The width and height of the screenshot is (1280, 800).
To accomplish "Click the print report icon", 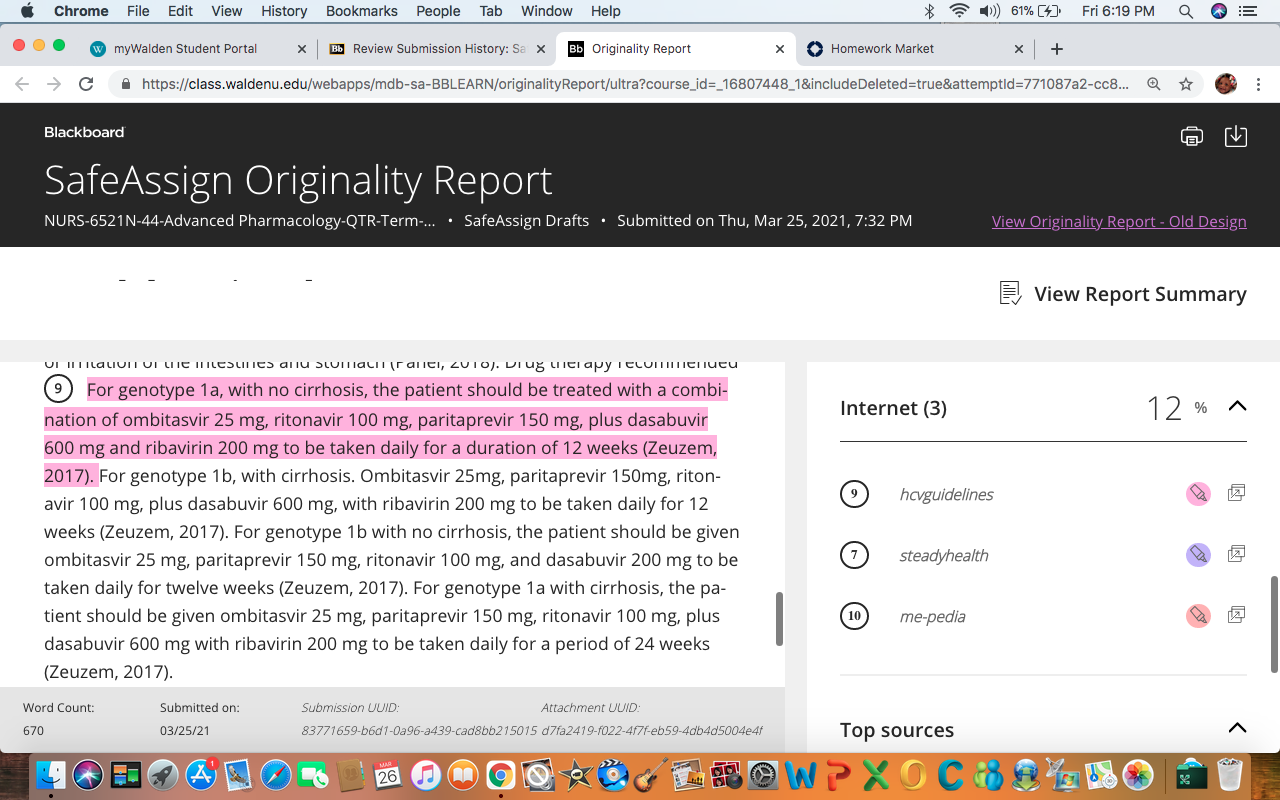I will point(1191,136).
